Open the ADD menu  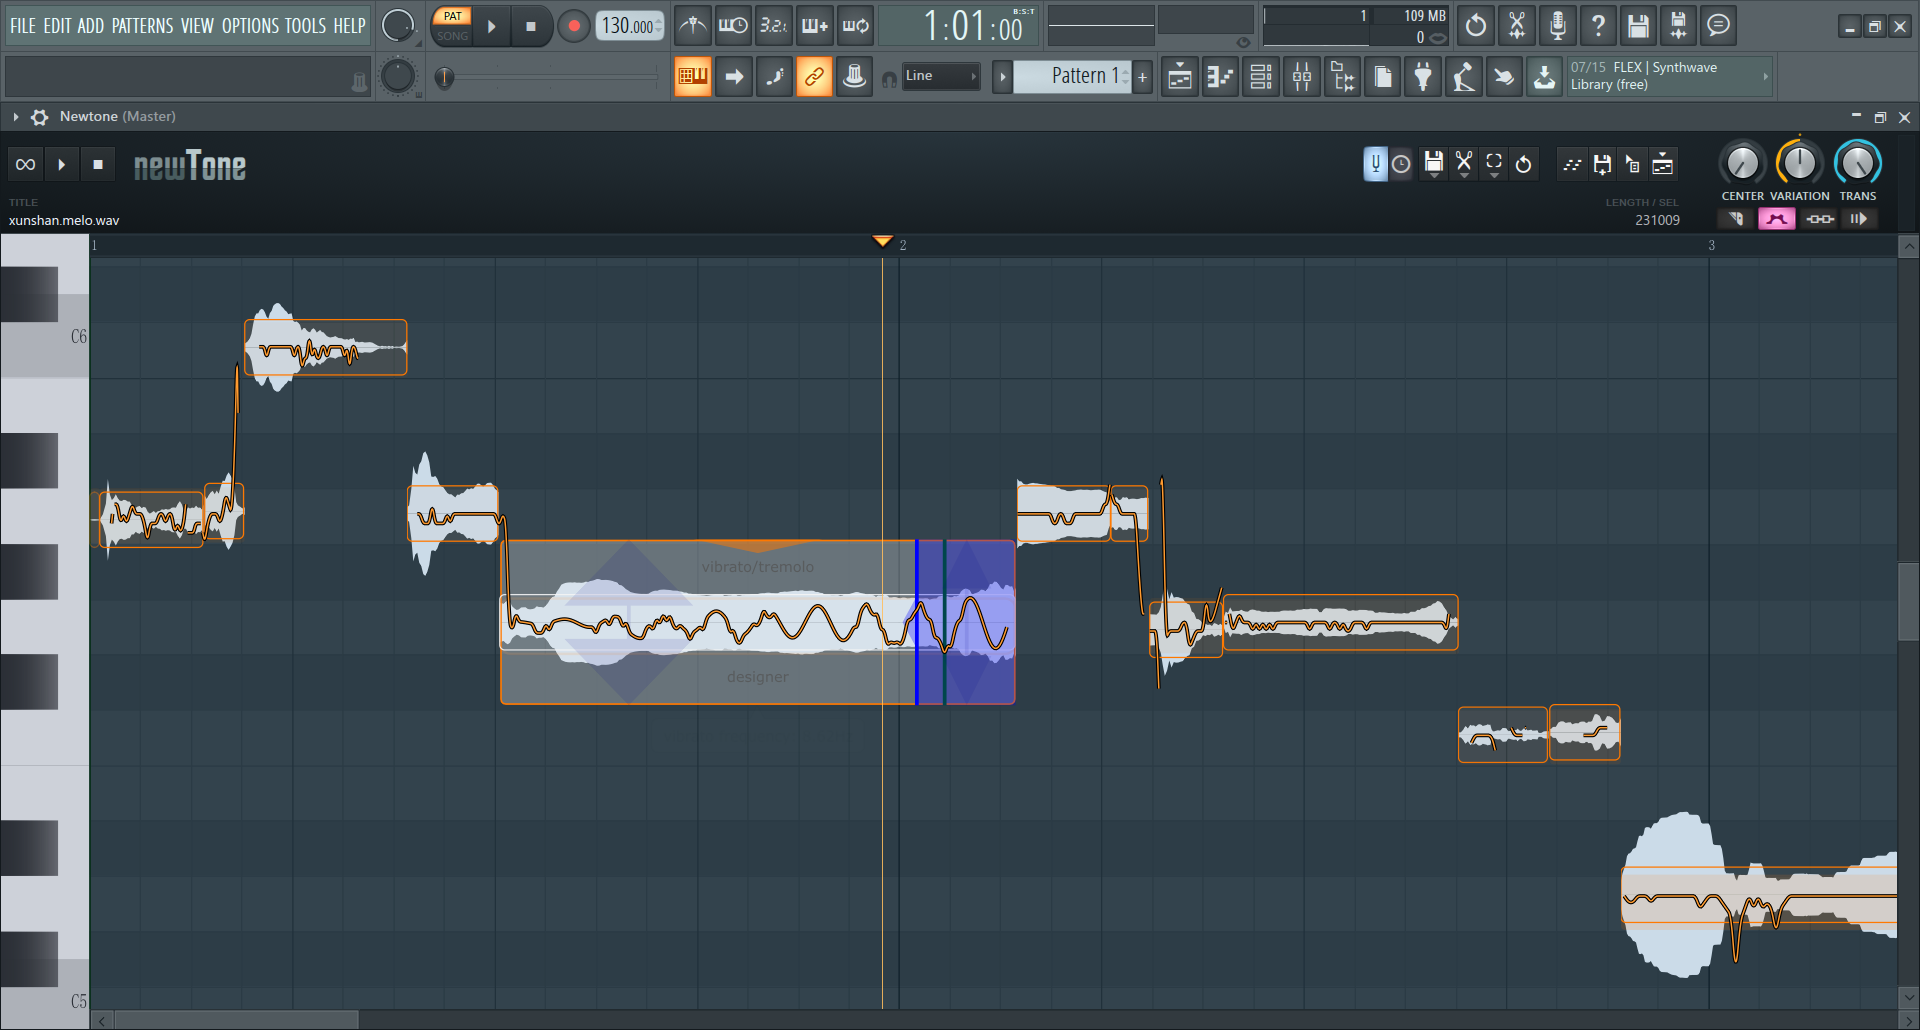click(x=90, y=26)
